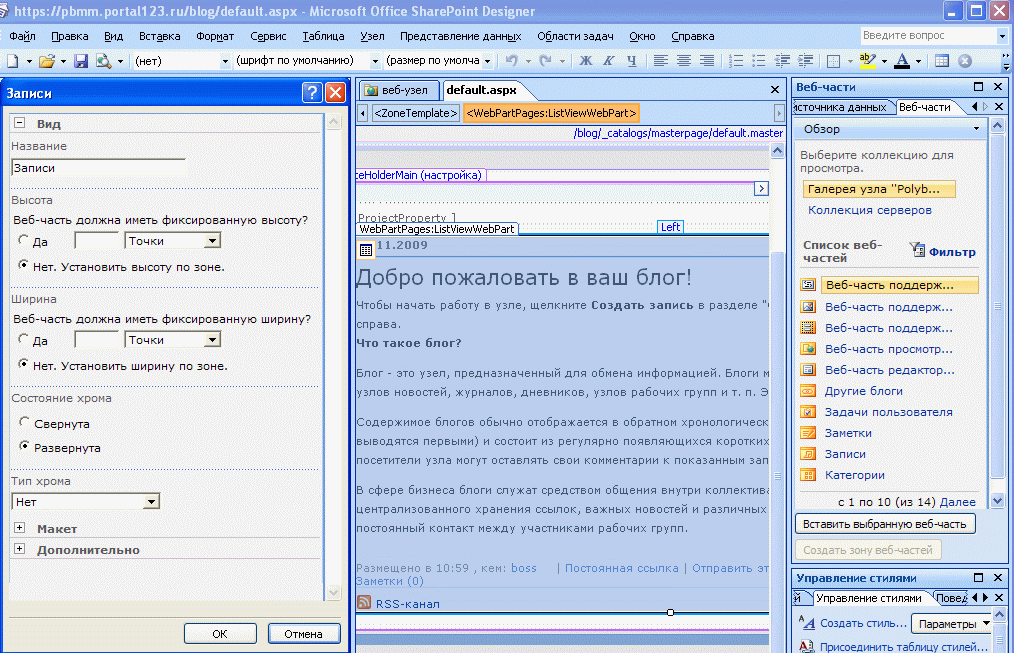Open the Таблица menu
Screen dimensions: 1014x653
(323, 36)
